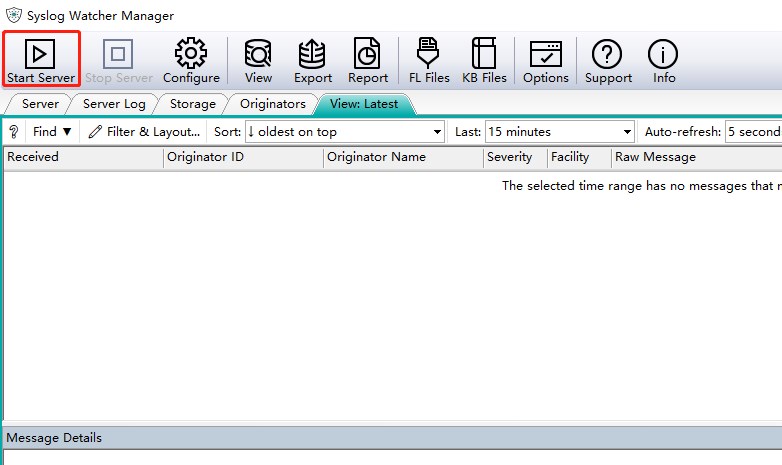Sort by Originator ID column header
782x465 pixels.
click(243, 157)
